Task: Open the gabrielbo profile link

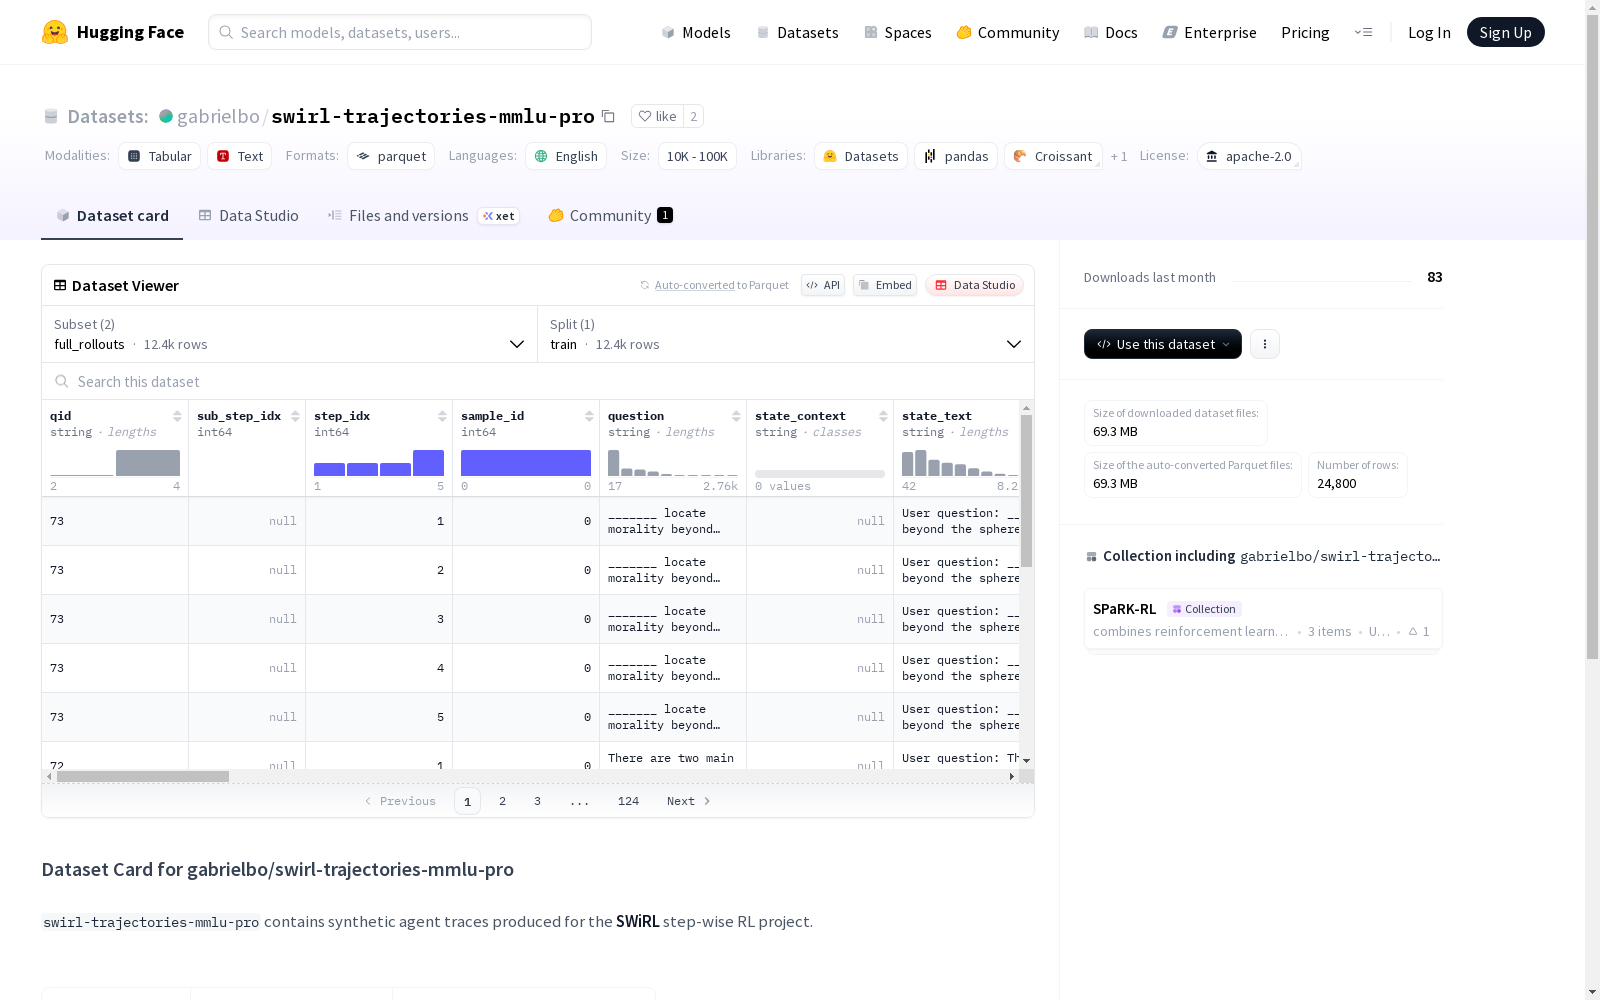Action: point(218,116)
